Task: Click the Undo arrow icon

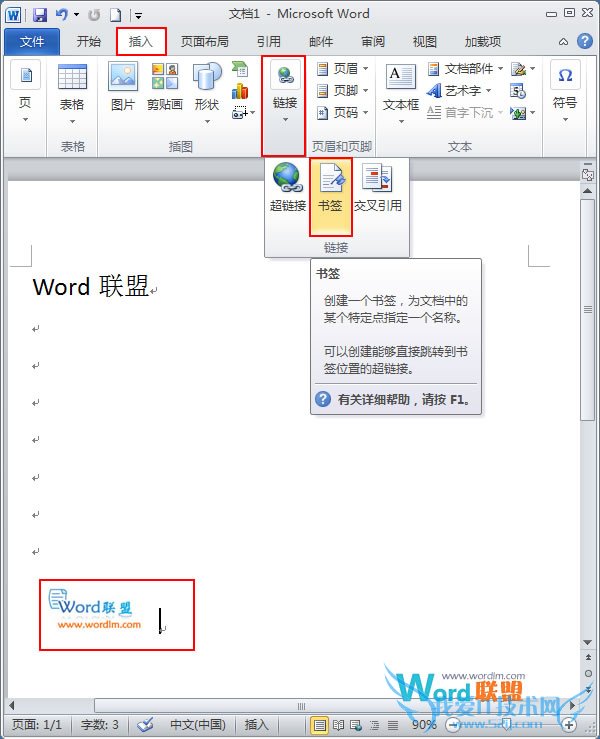Action: point(62,15)
